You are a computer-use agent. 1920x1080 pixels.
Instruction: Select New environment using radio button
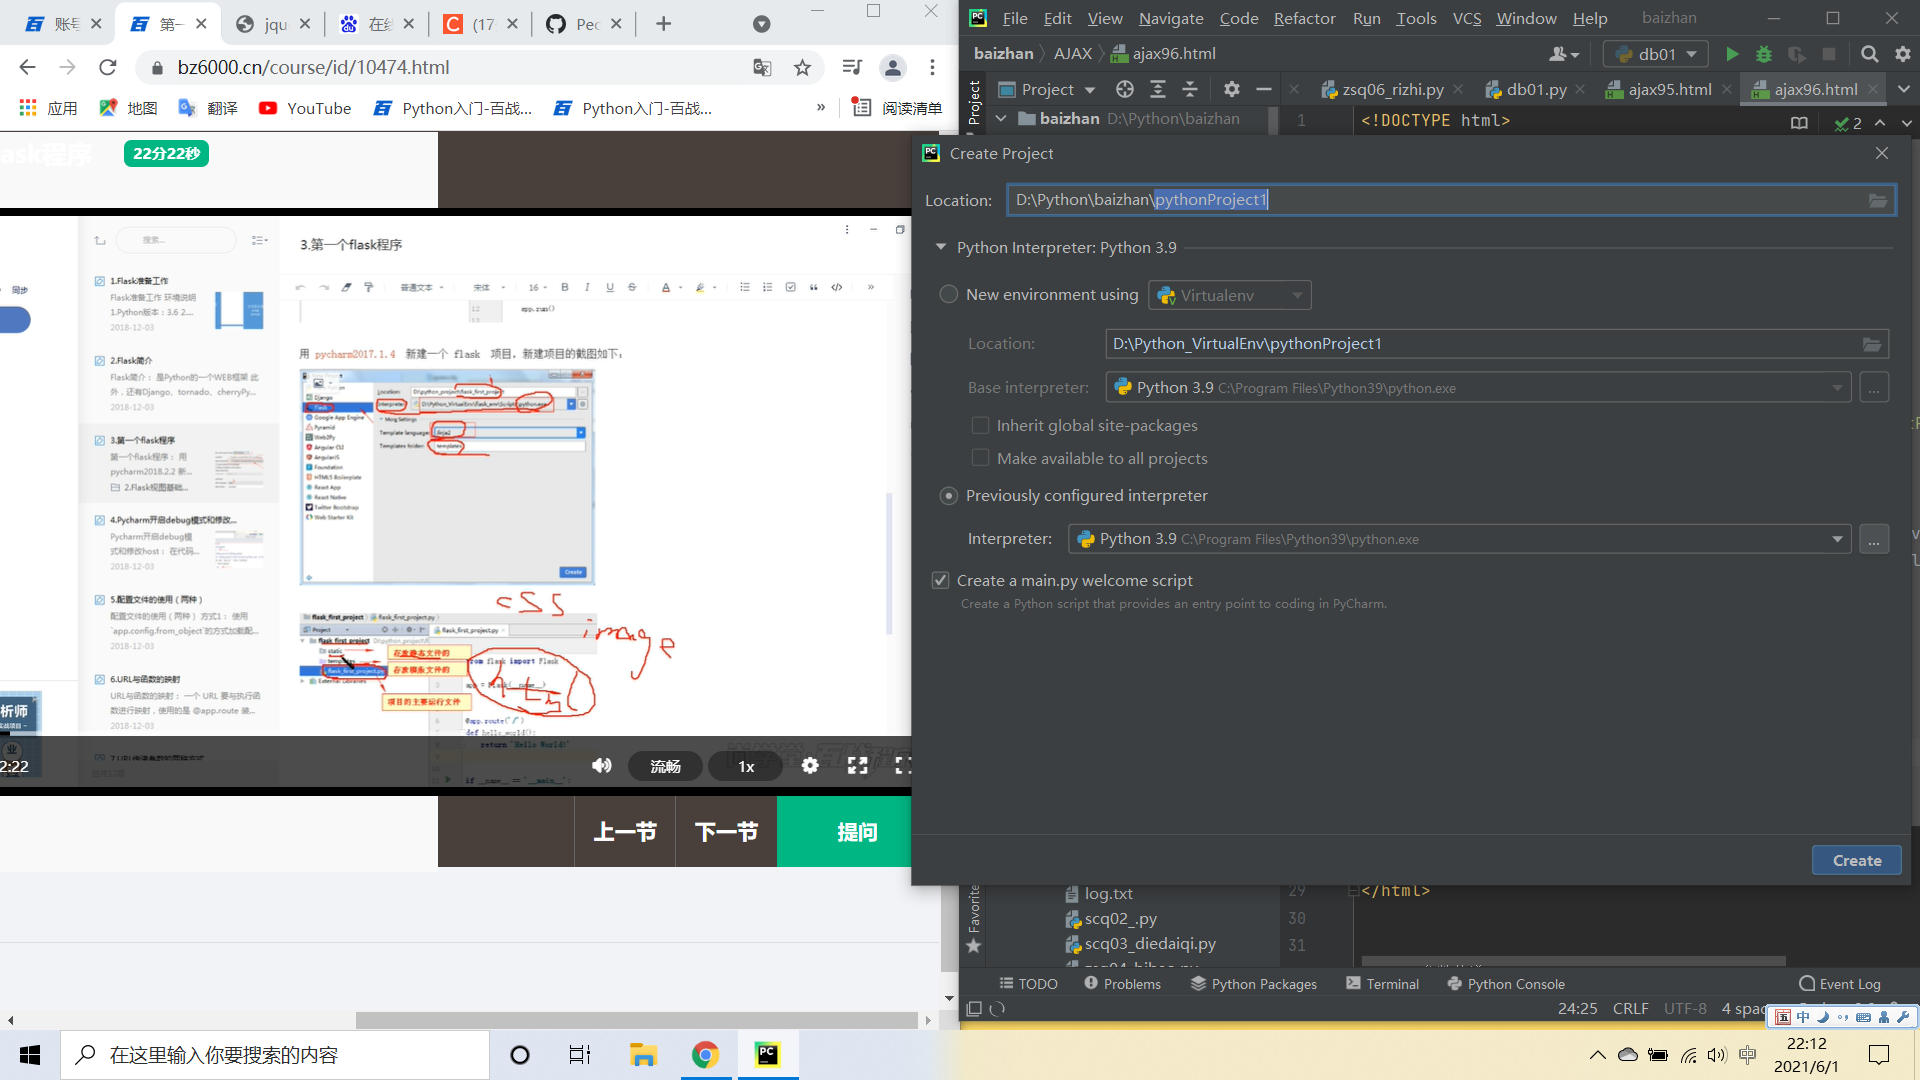(x=949, y=295)
